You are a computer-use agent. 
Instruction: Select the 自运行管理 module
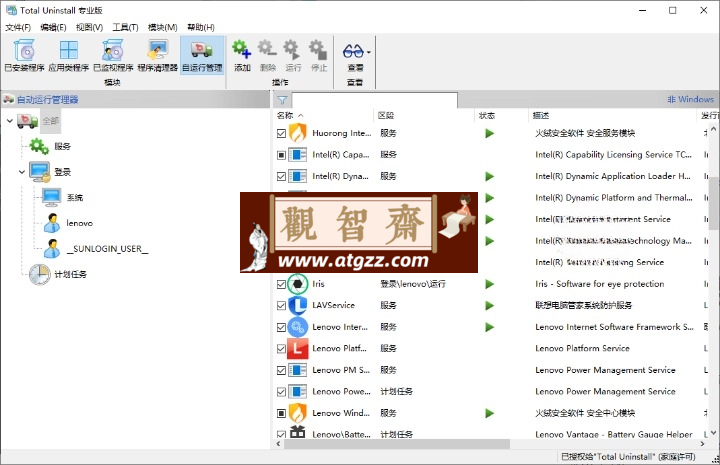click(x=202, y=56)
